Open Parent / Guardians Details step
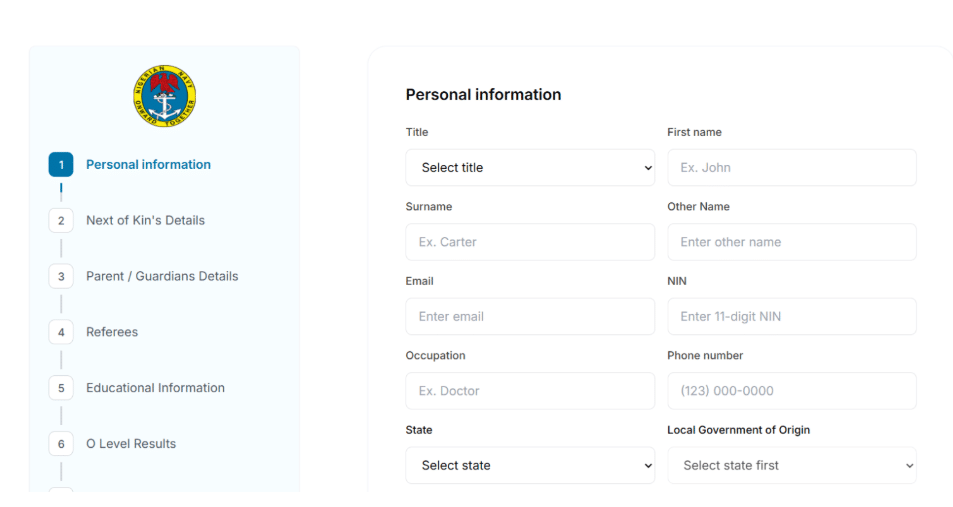The image size is (953, 507). [162, 277]
